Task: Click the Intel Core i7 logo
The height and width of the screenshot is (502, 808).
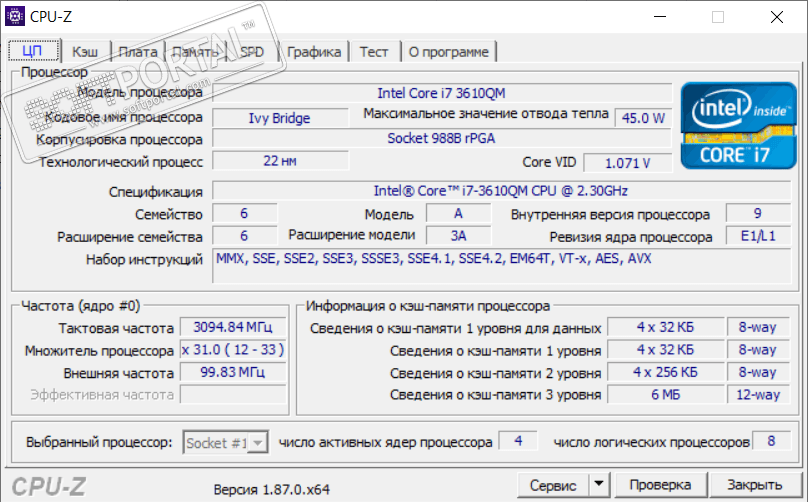Action: [738, 125]
